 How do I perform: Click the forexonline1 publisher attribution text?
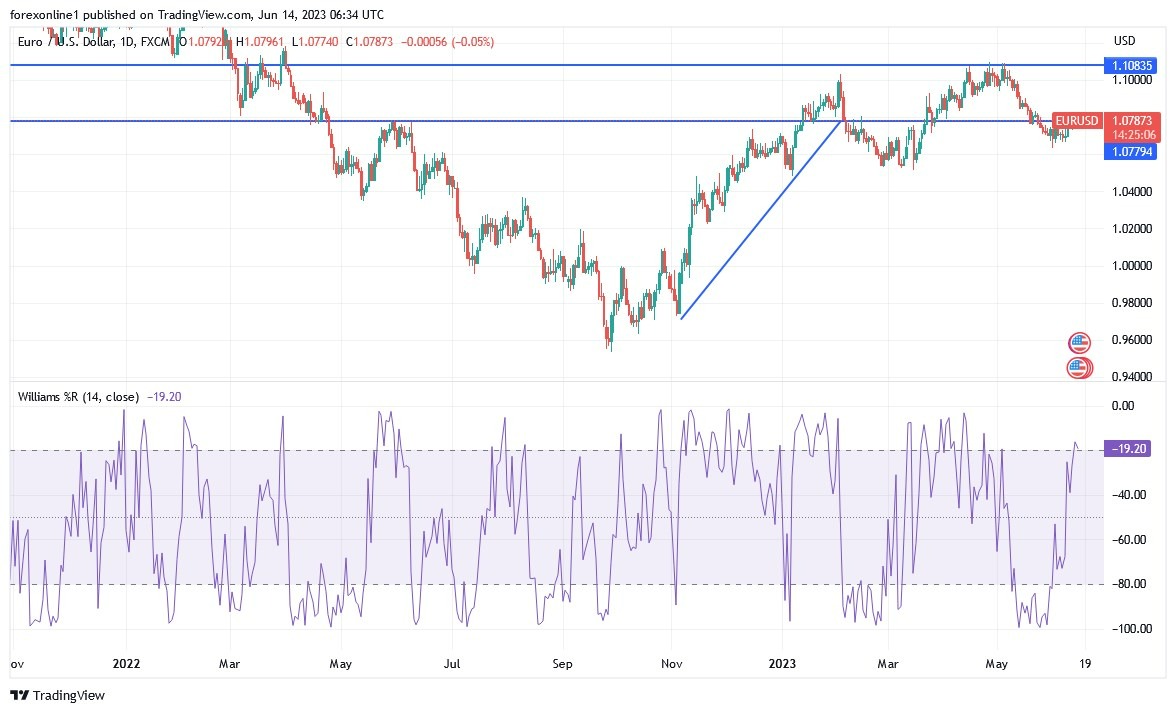40,15
